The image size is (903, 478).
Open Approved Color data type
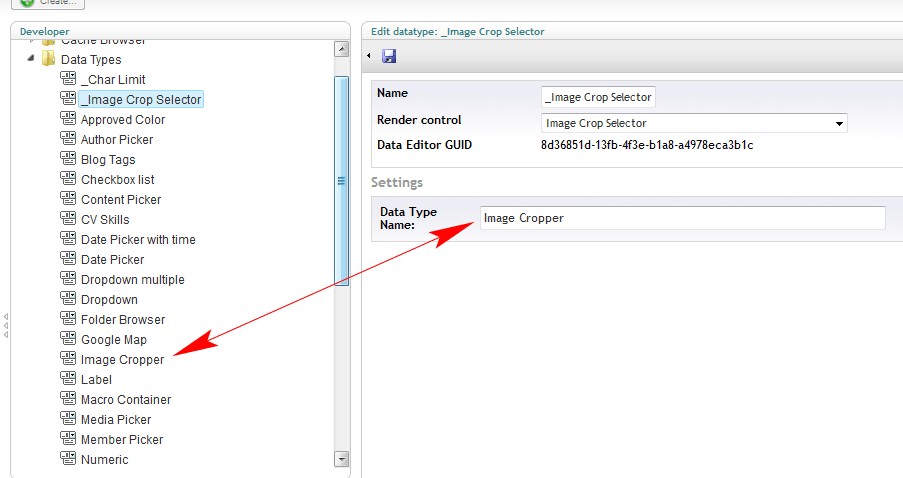point(123,120)
